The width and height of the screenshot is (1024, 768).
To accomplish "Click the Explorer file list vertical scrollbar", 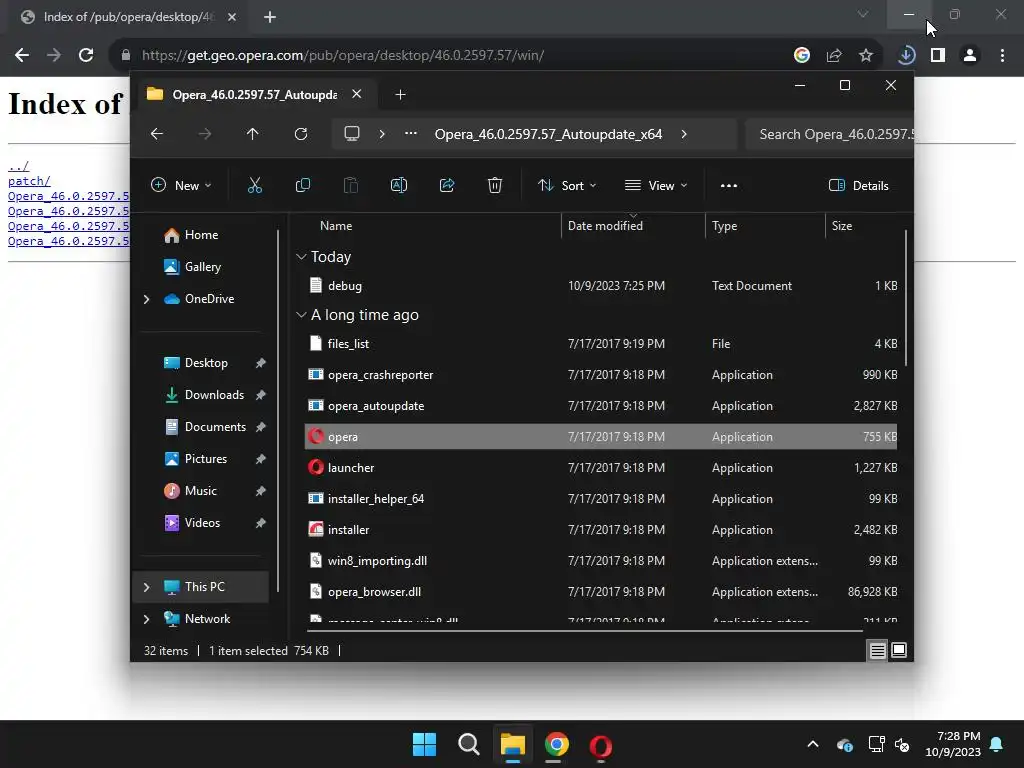I will (x=906, y=298).
